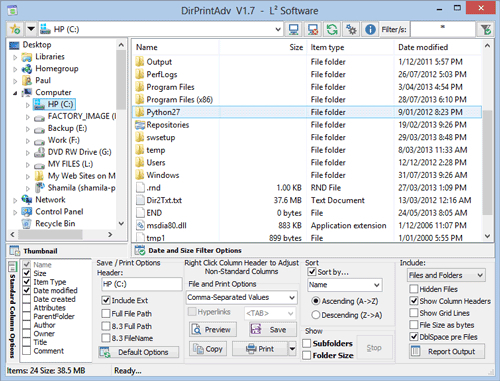Collapse the Computer tree node
Screen dimensions: 500x381
coord(15,93)
